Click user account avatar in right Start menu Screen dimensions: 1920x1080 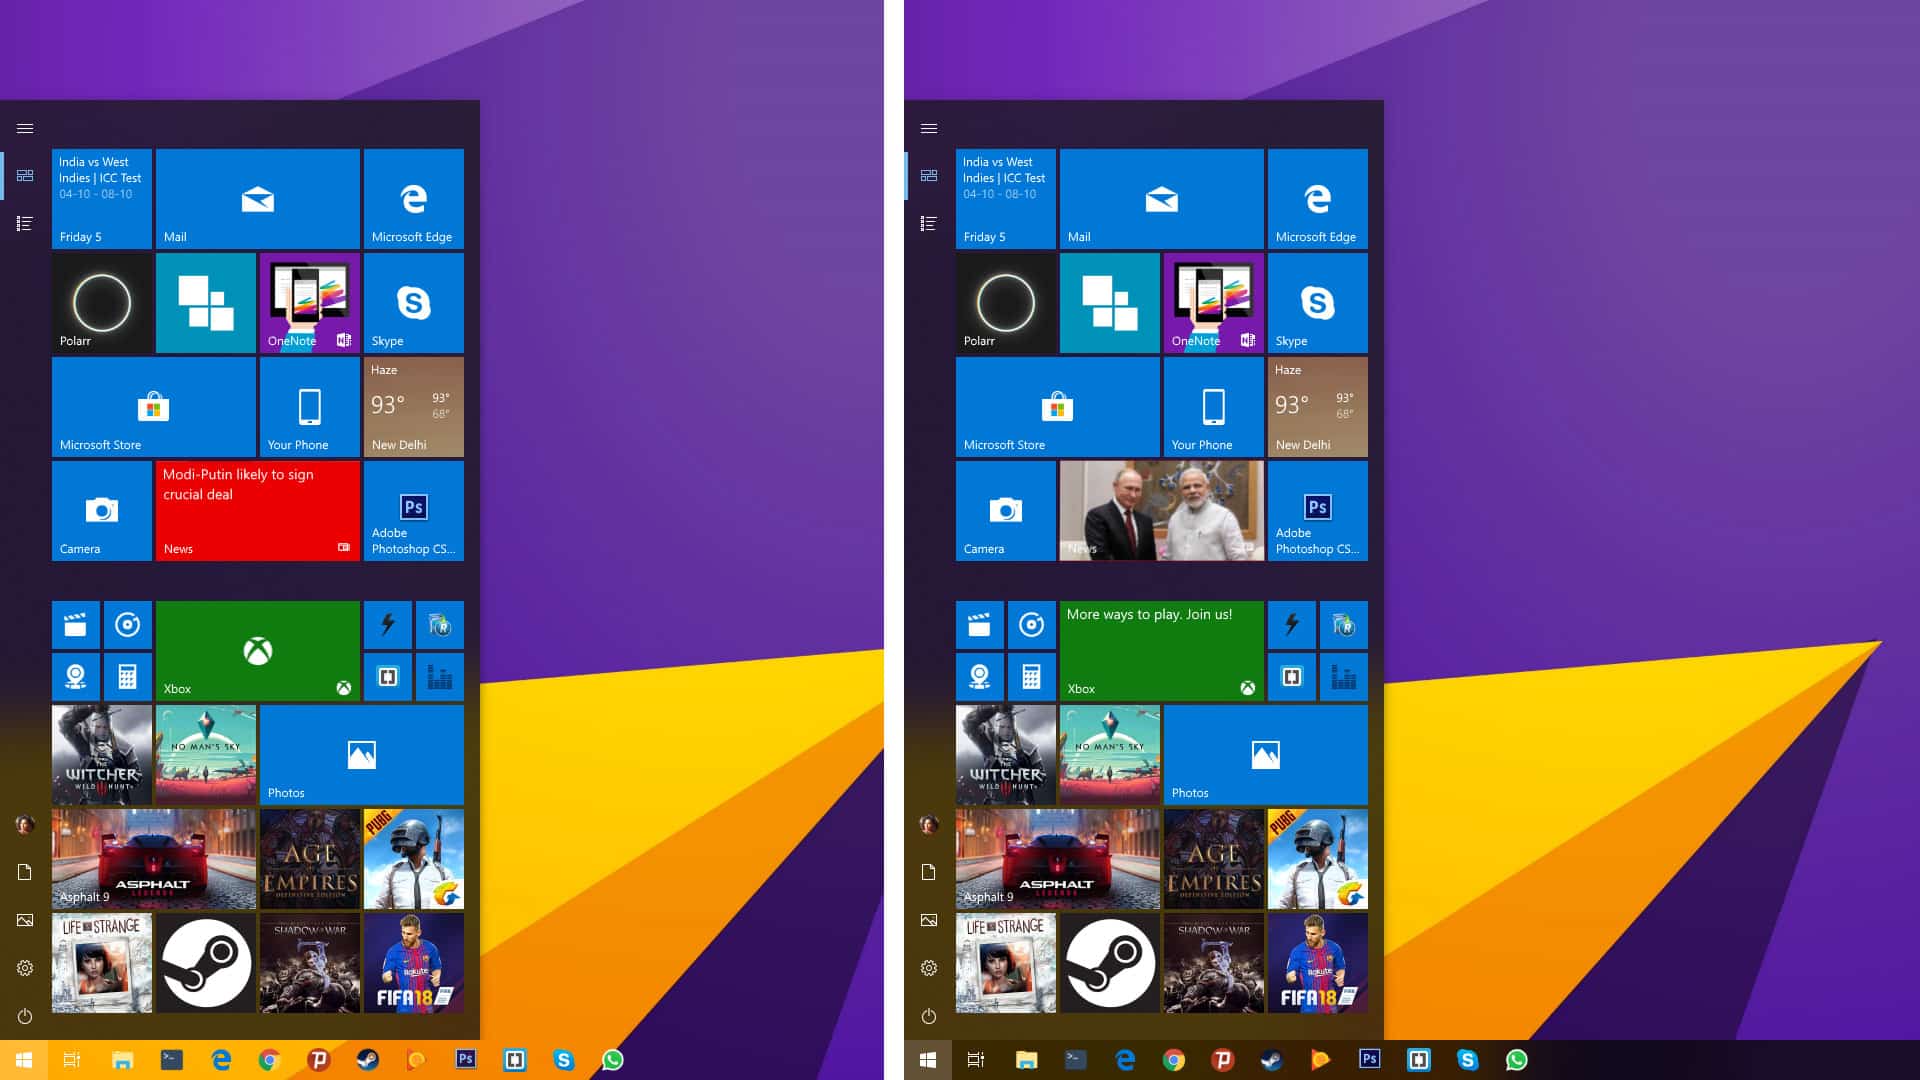click(x=929, y=824)
